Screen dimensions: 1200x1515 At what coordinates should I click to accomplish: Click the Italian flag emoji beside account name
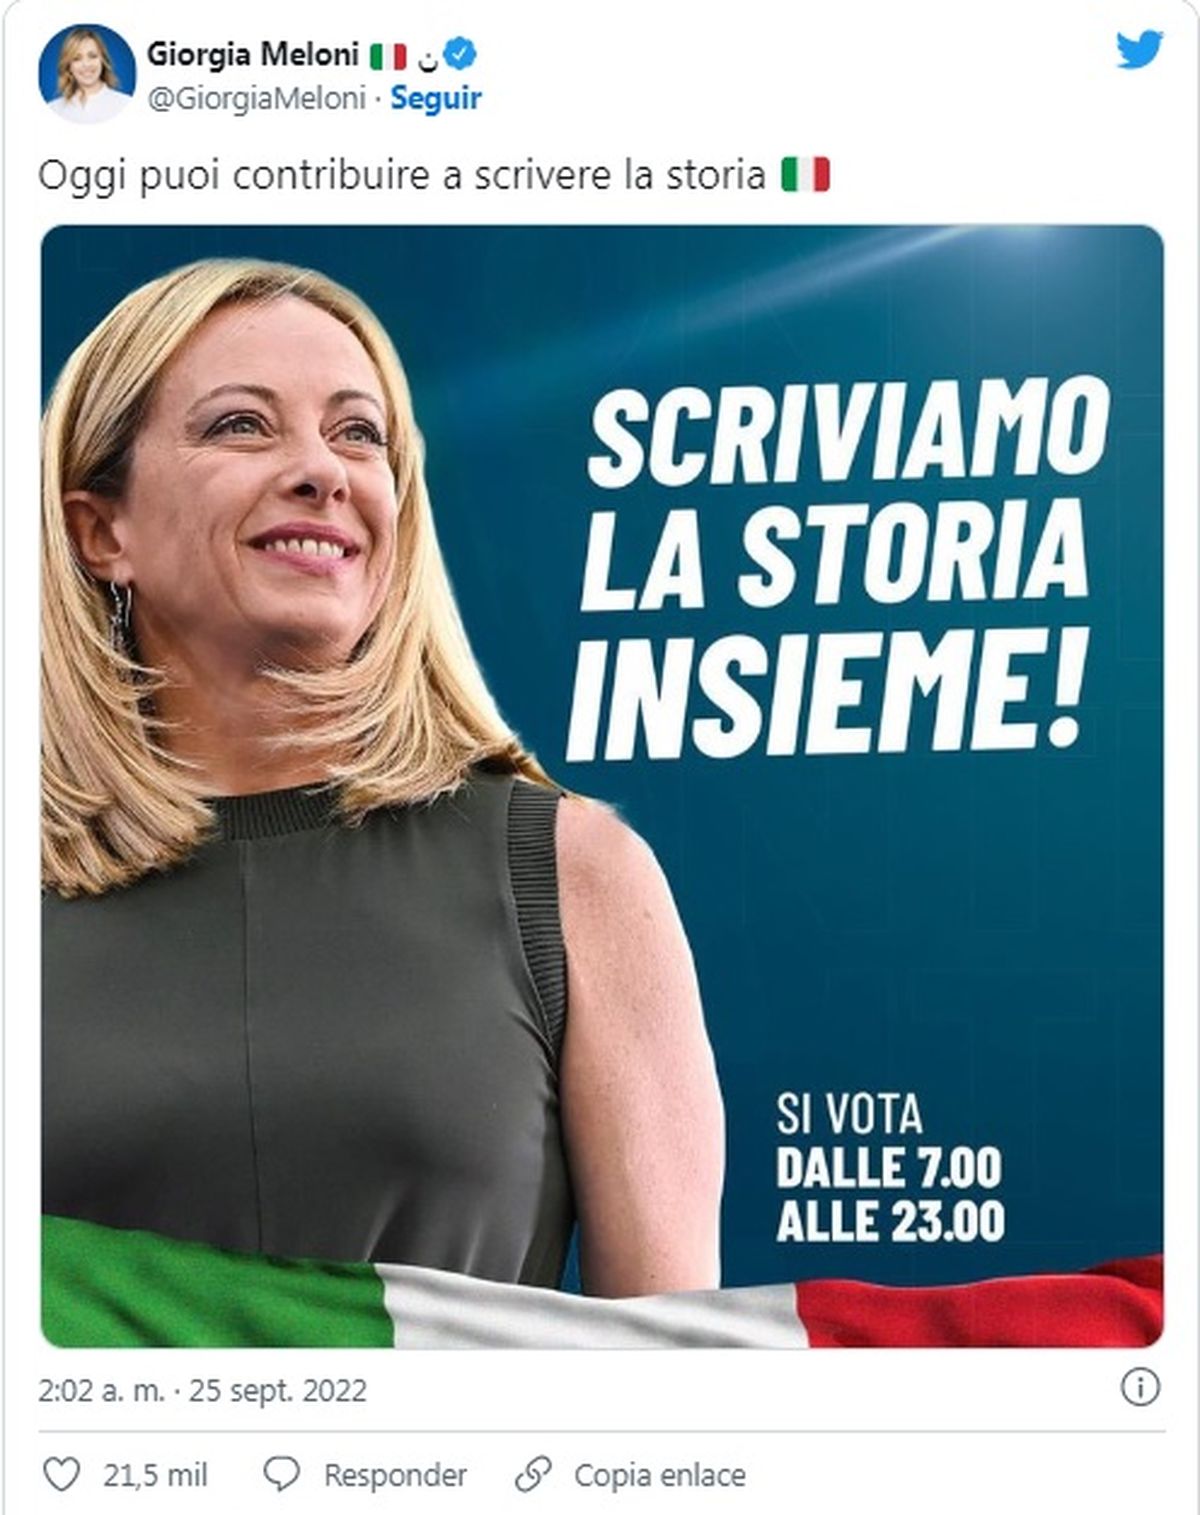[388, 57]
